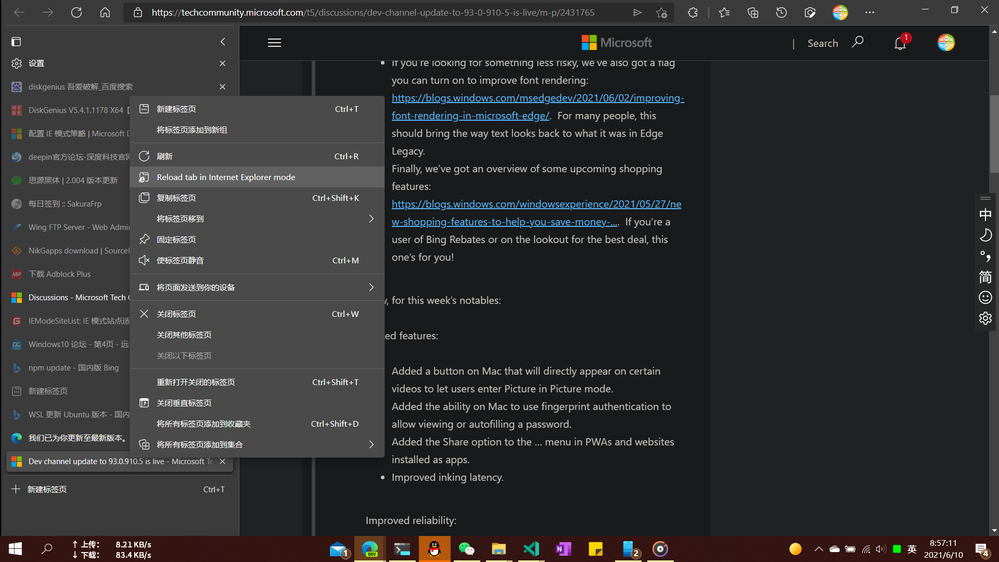The height and width of the screenshot is (562, 999).
Task: Show hidden tray icons chevron
Action: pos(819,549)
